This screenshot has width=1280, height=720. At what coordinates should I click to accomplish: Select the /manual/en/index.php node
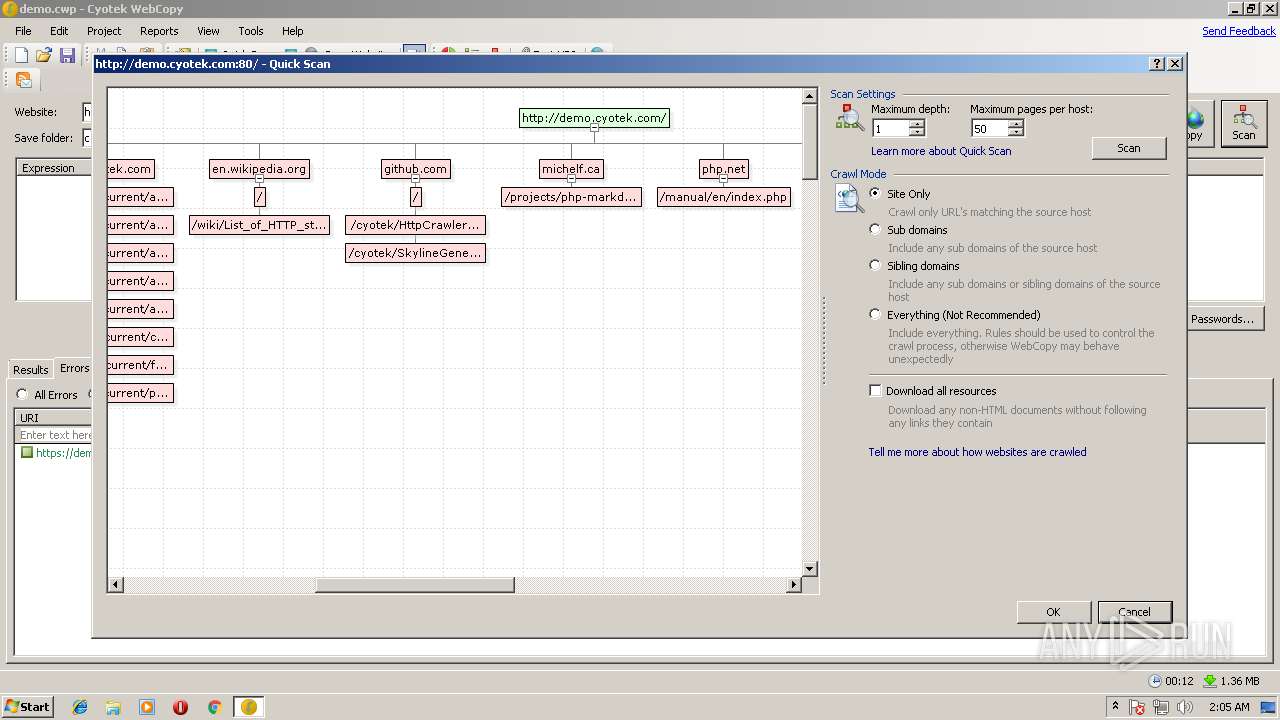coord(724,197)
